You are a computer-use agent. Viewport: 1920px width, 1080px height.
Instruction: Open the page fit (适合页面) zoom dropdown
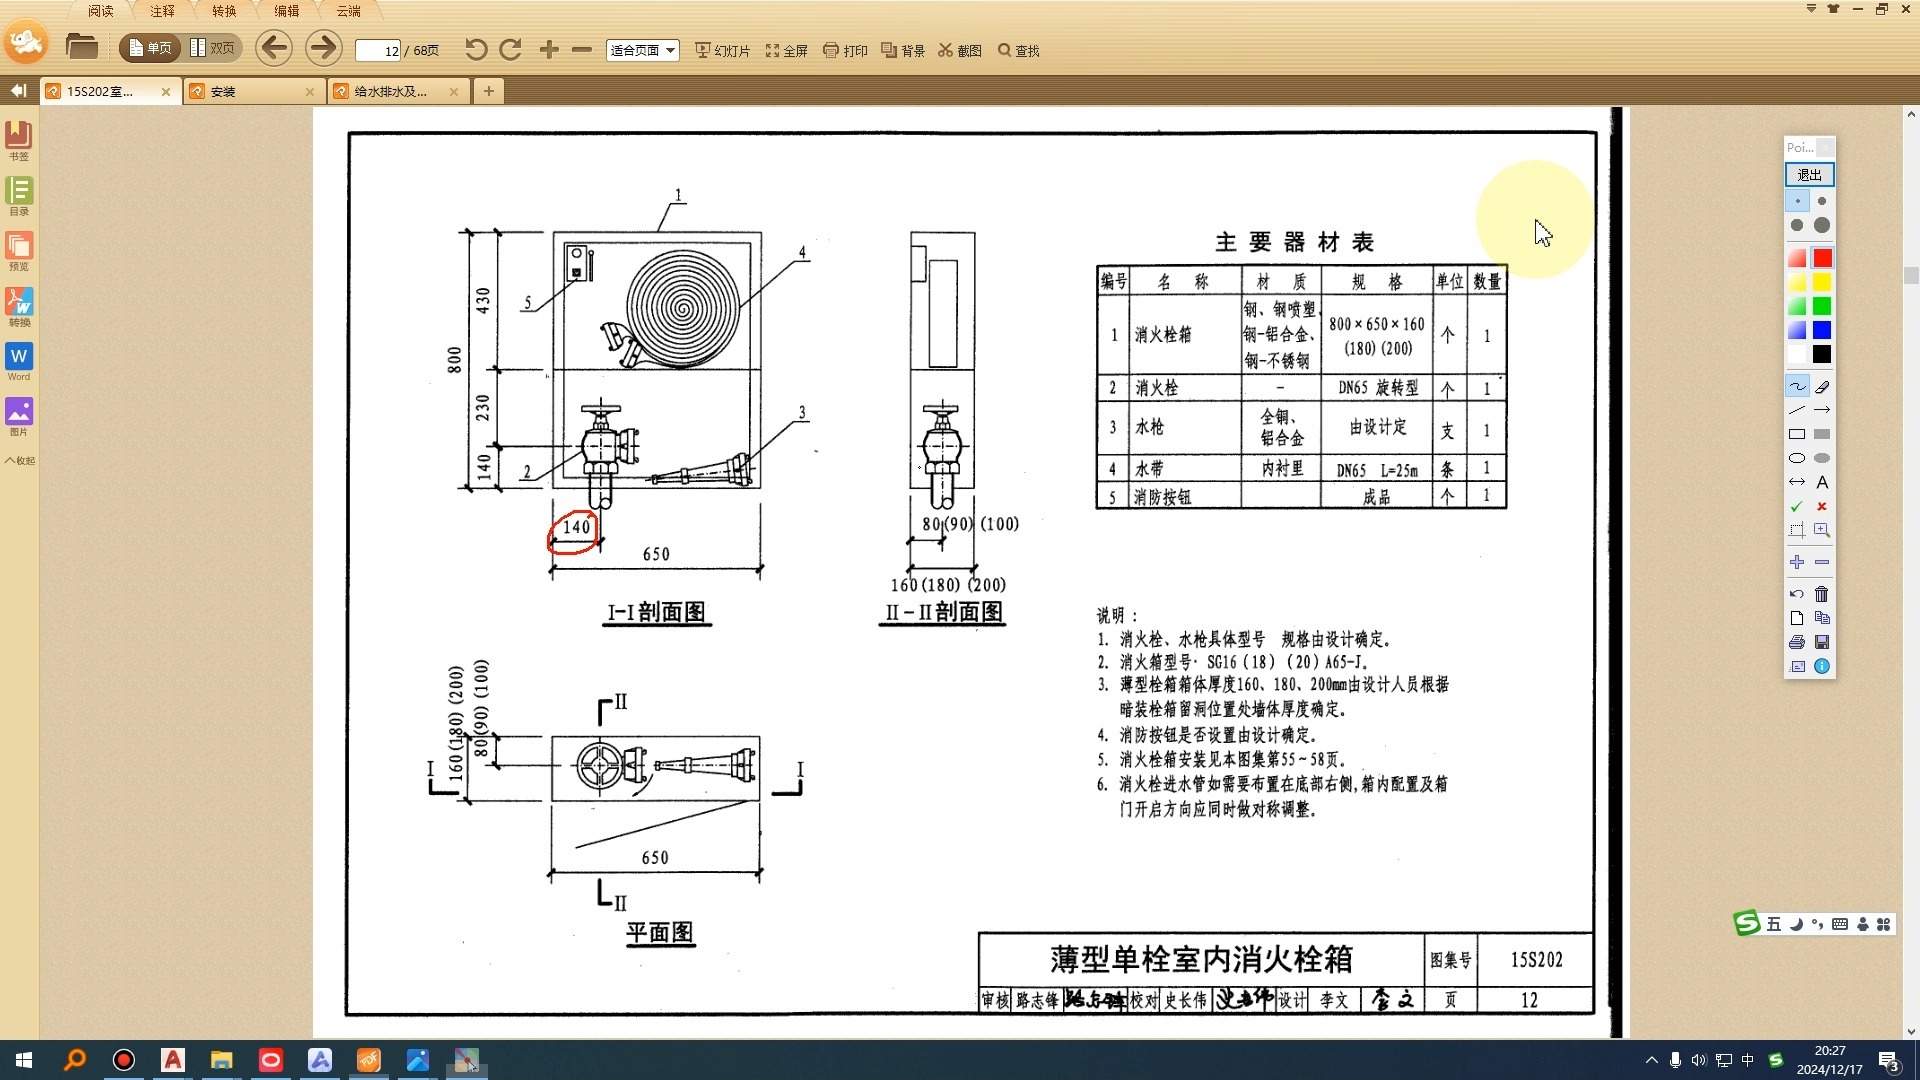tap(643, 50)
